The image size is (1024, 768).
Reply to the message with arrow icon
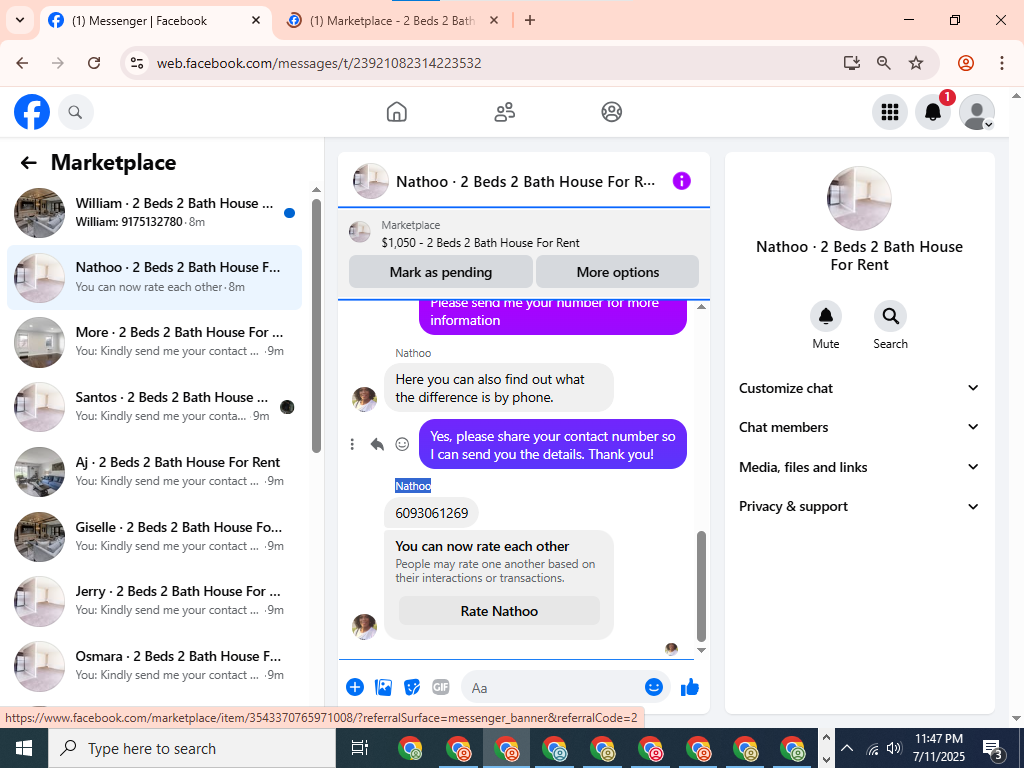(377, 444)
